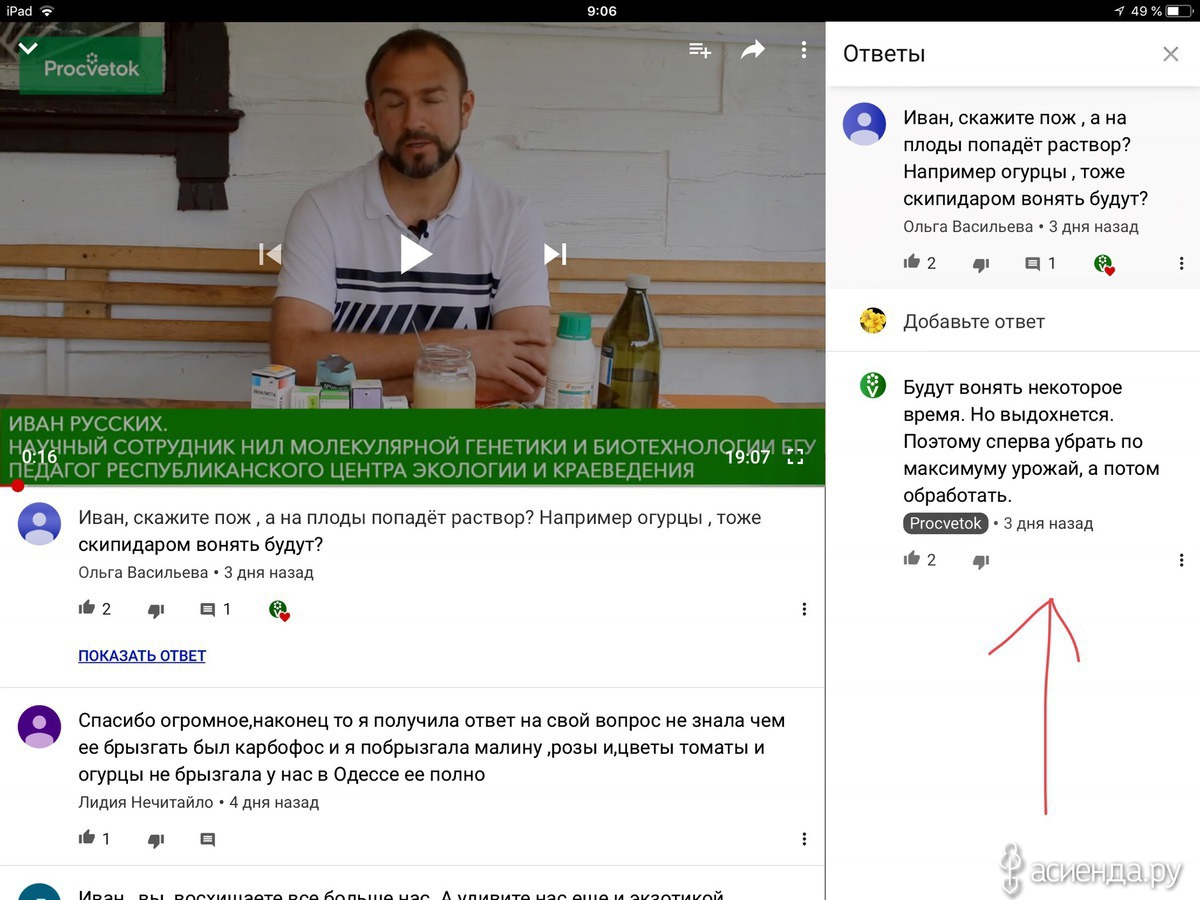The width and height of the screenshot is (1200, 900).
Task: Select Ольга Васильева name in replies panel
Action: point(968,227)
